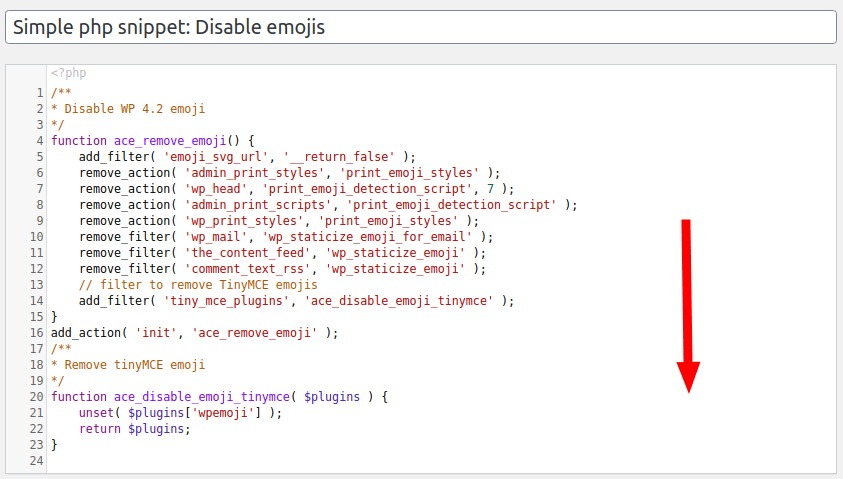843x479 pixels.
Task: Click line number 24 in the gutter
Action: 36,461
